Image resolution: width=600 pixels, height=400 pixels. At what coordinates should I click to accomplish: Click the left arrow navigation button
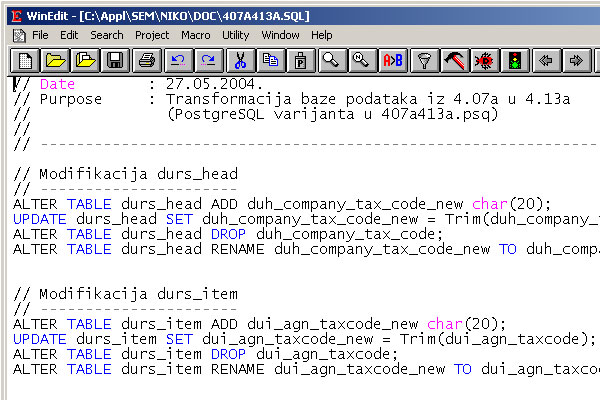pos(546,61)
